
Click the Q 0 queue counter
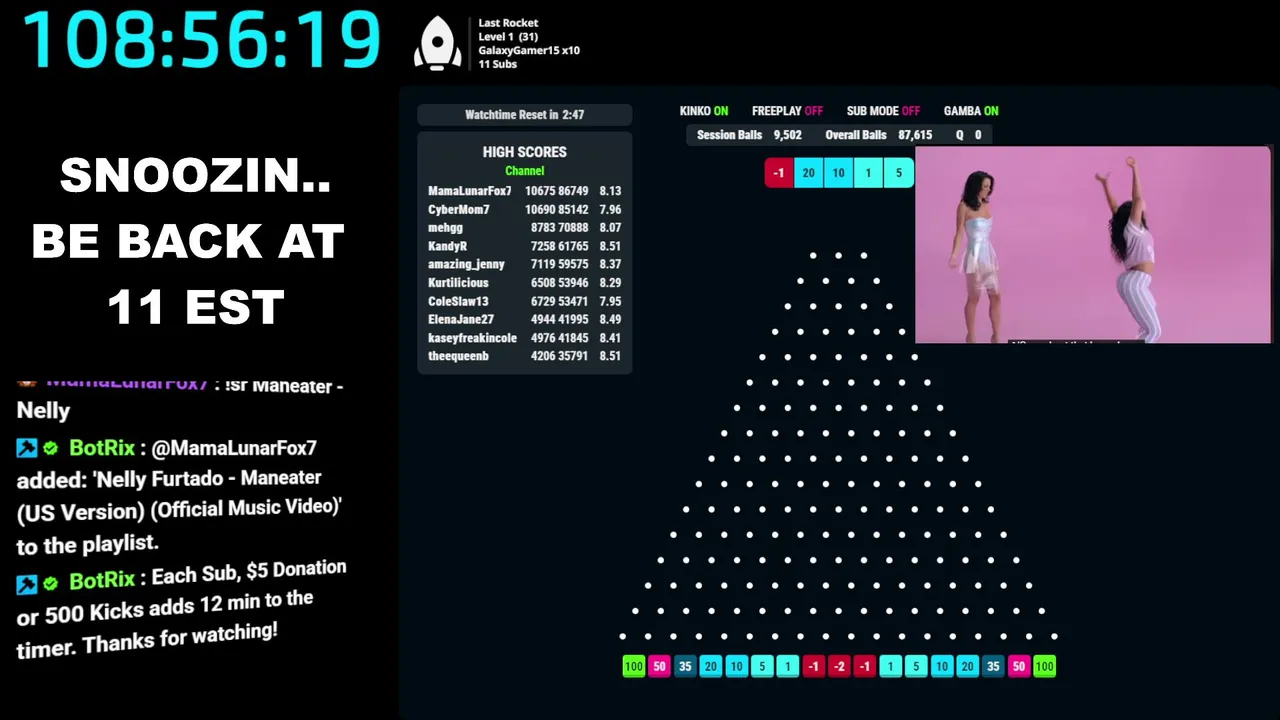968,135
